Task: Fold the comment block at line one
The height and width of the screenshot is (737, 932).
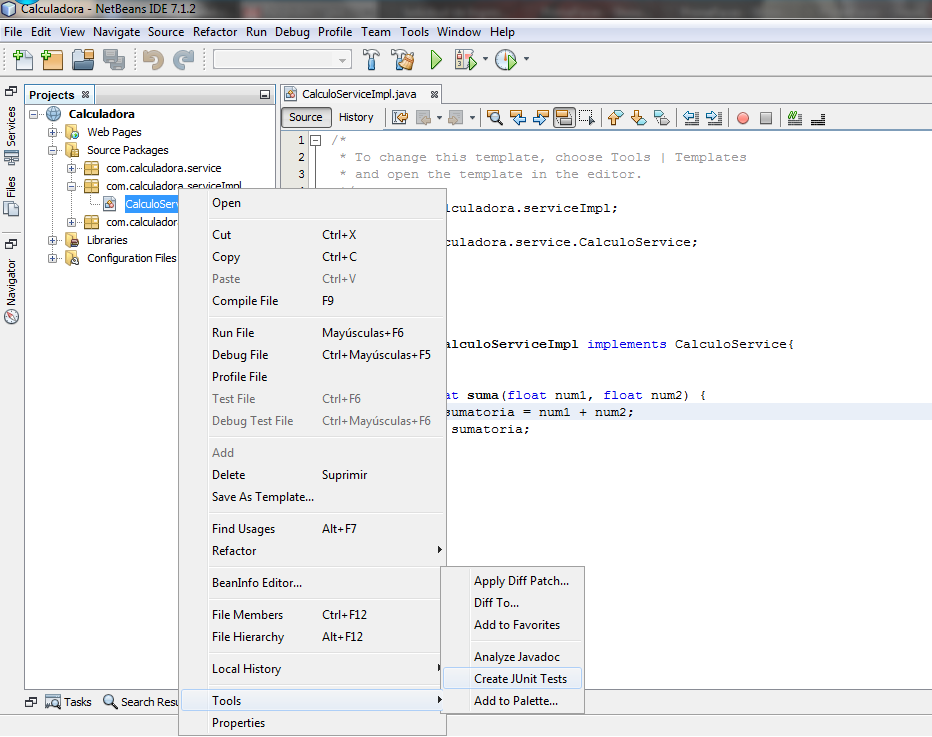Action: [316, 141]
